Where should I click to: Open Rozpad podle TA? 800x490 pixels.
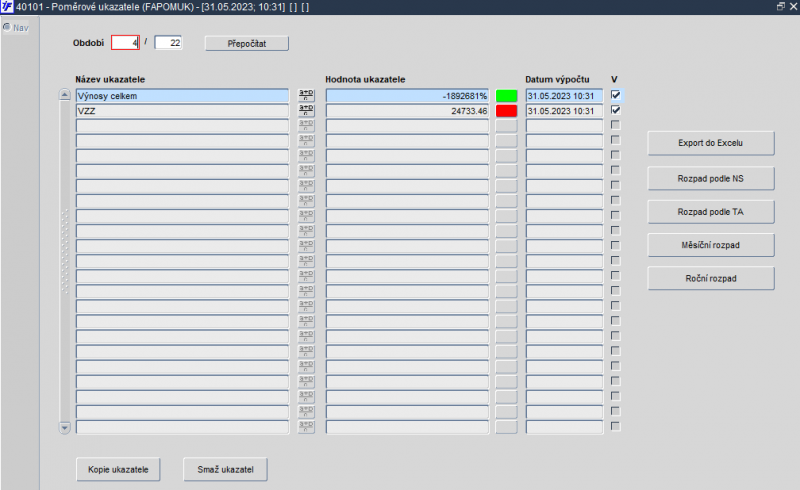tap(711, 212)
